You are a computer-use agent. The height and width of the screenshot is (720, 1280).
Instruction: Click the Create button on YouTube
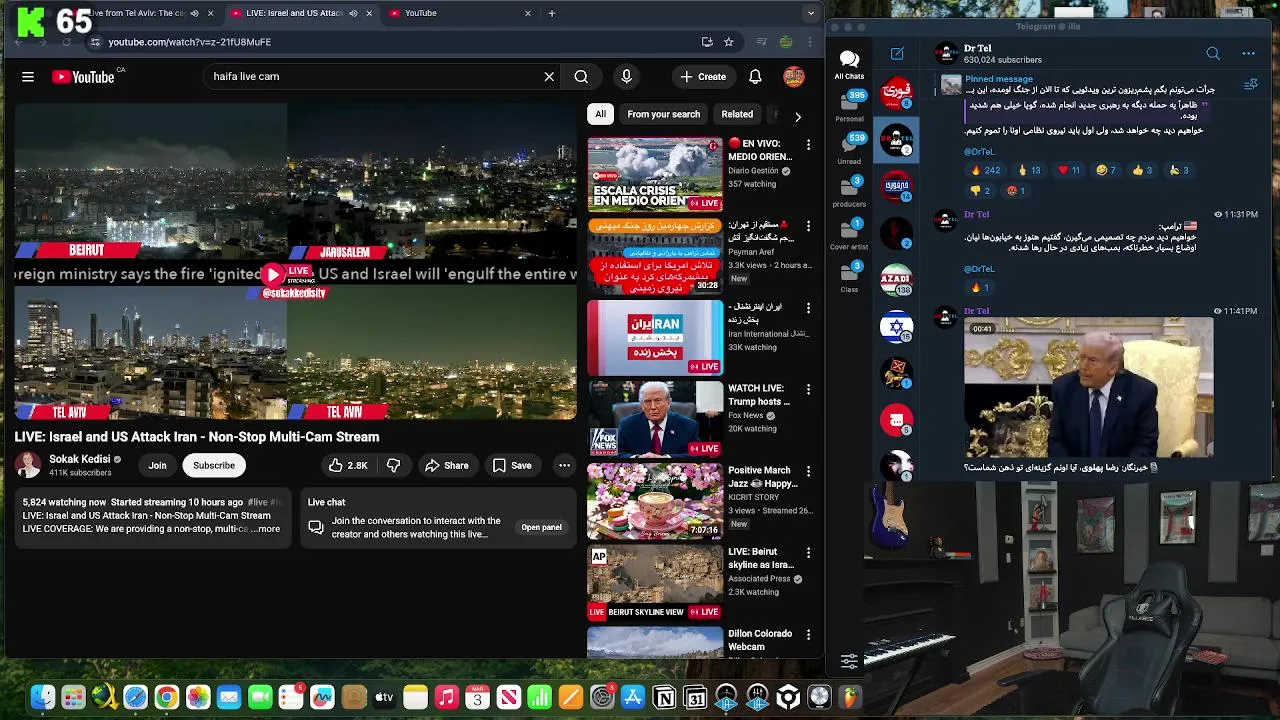(703, 76)
